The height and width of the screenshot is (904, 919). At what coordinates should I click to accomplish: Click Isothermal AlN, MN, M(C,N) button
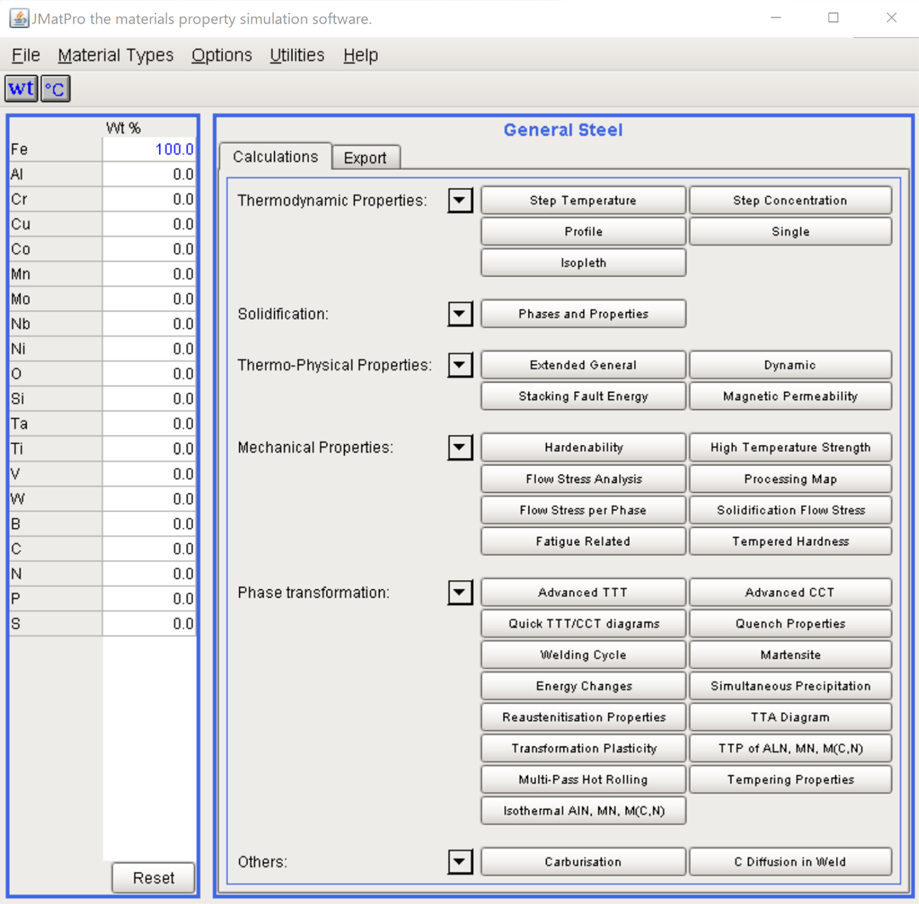pos(583,811)
